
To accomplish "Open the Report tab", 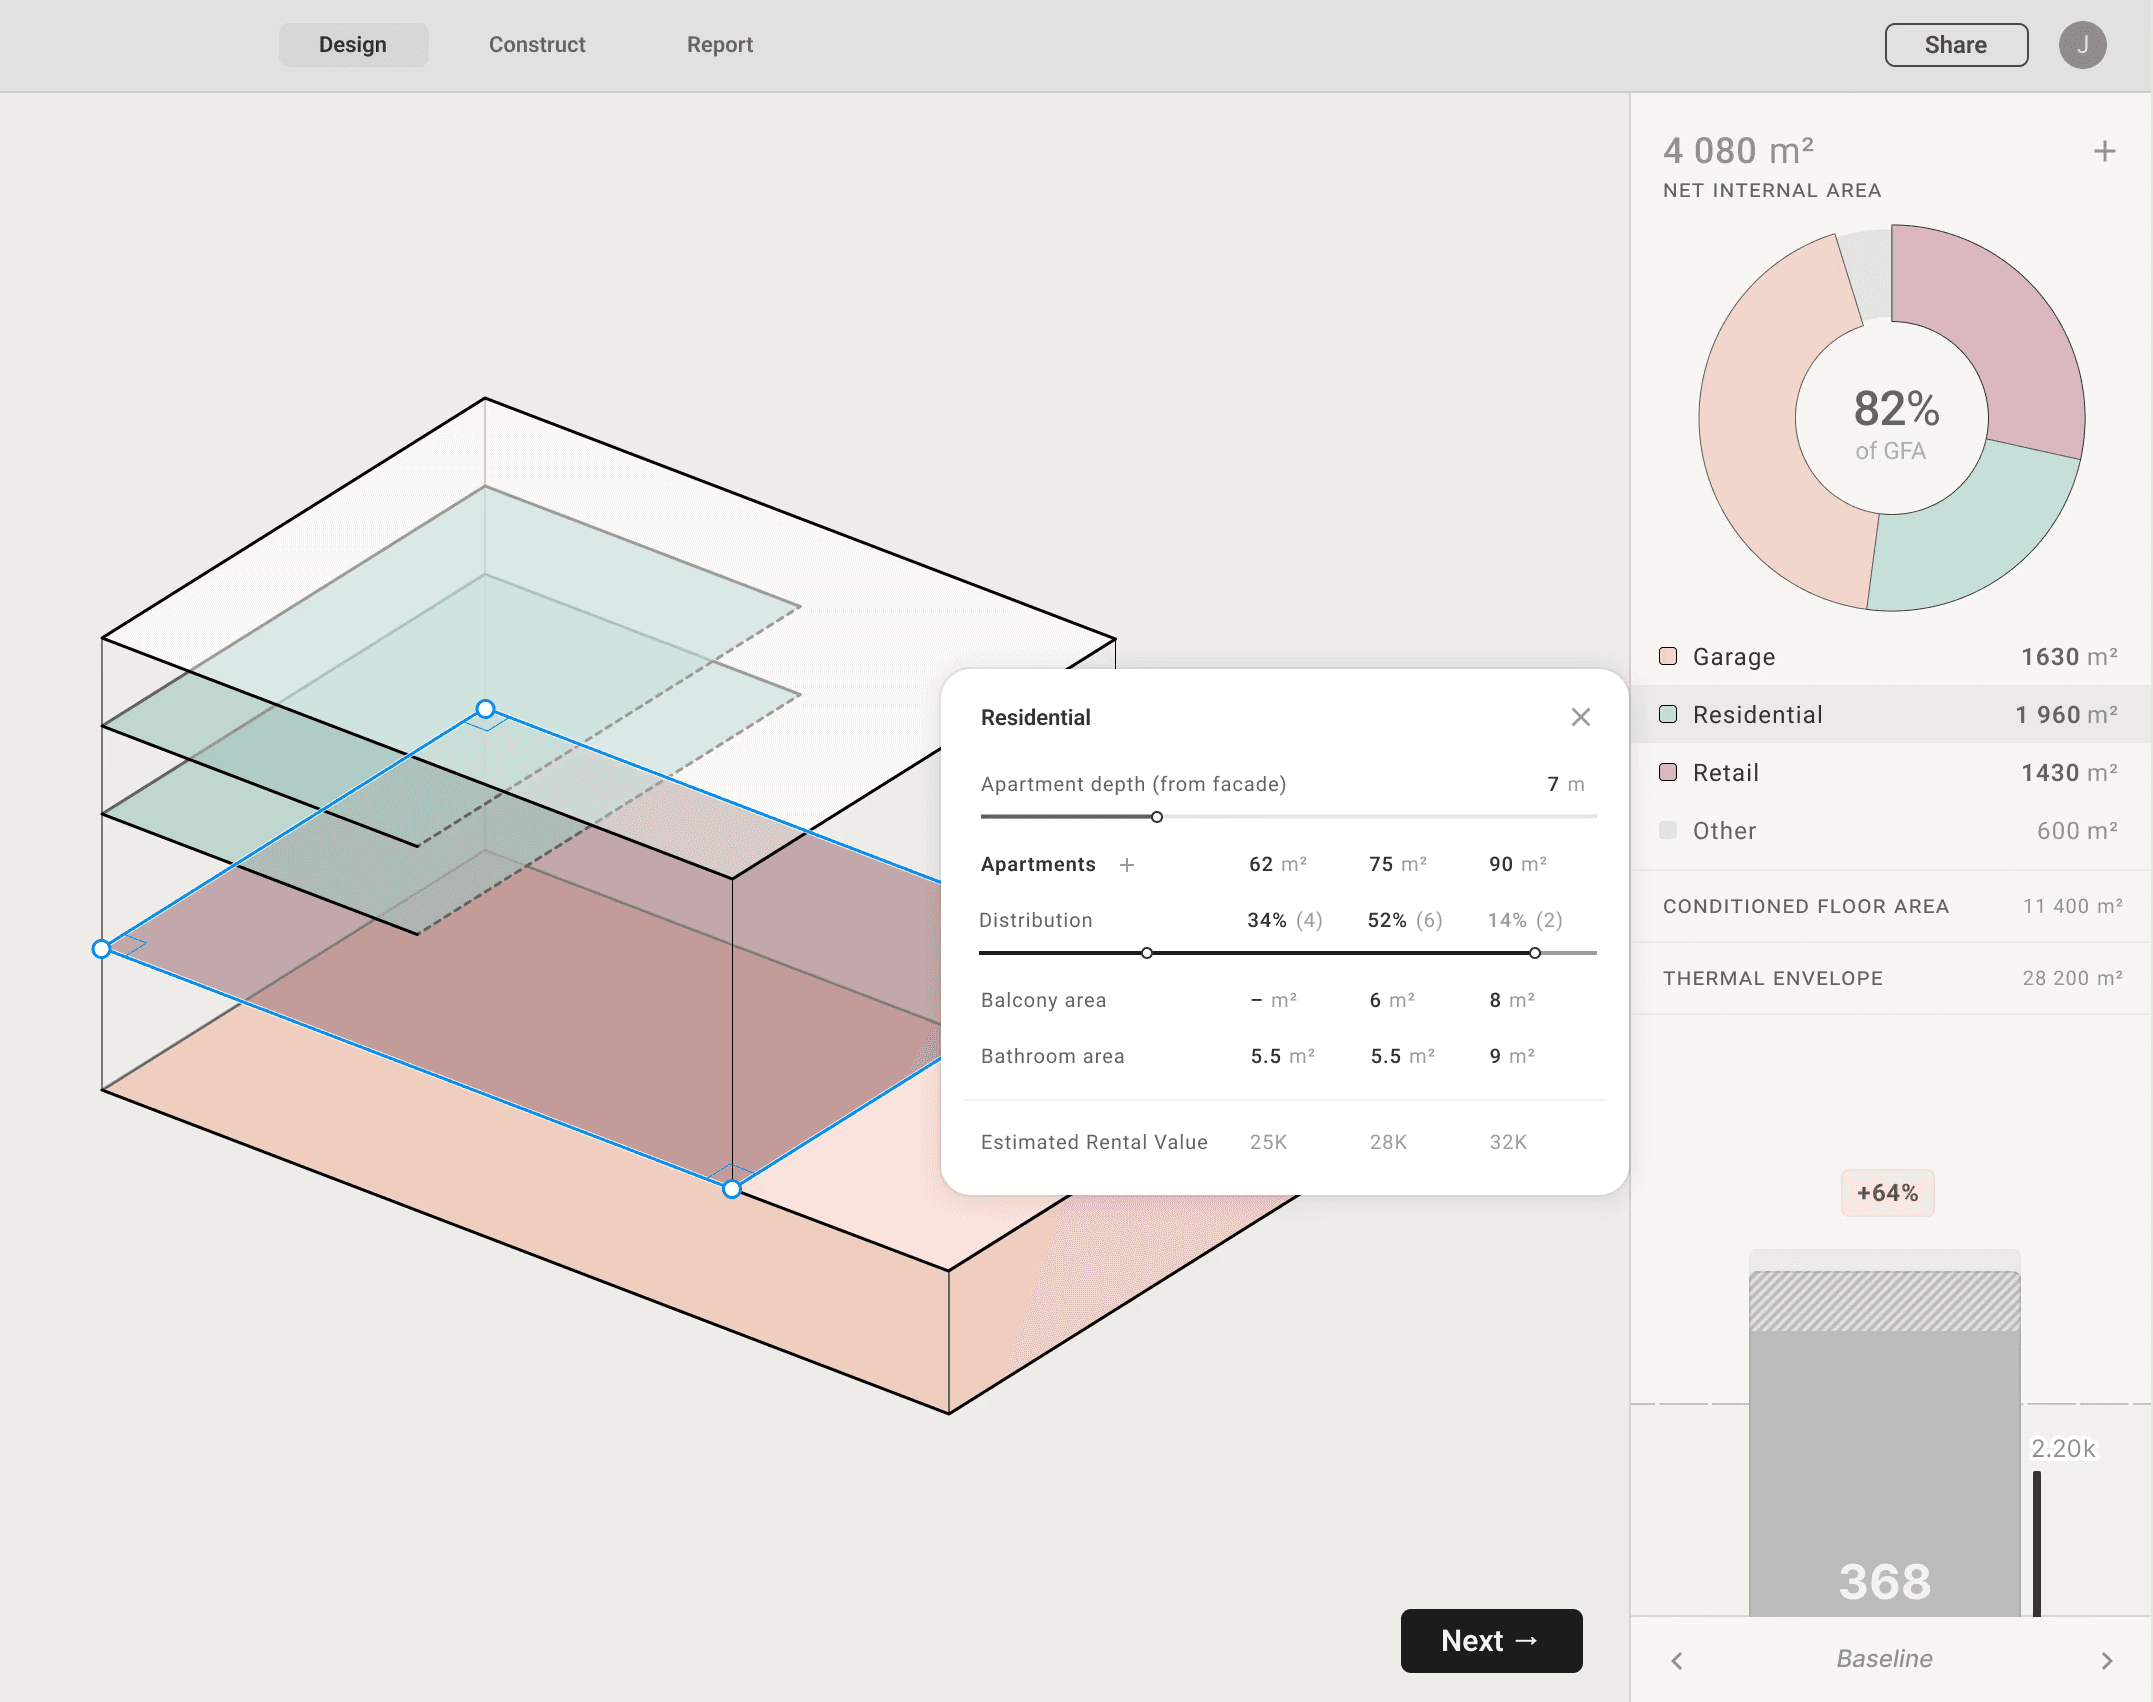I will (x=719, y=44).
